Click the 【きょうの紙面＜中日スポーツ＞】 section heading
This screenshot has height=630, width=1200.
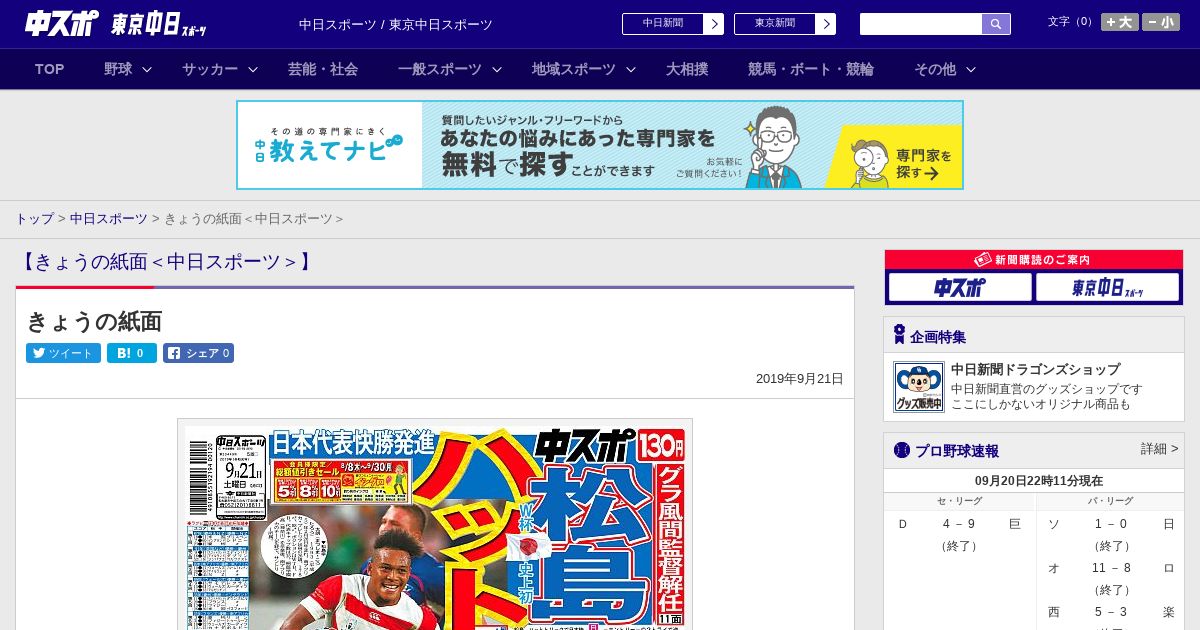click(166, 262)
